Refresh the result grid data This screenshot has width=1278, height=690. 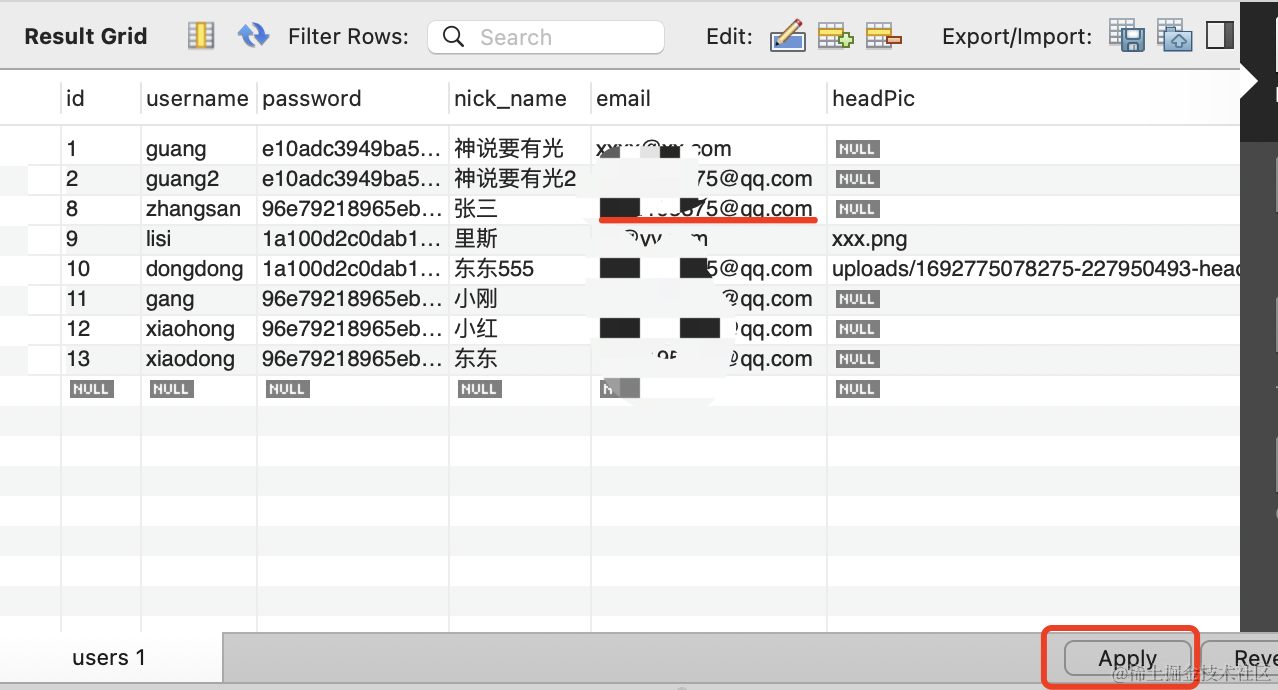(253, 37)
